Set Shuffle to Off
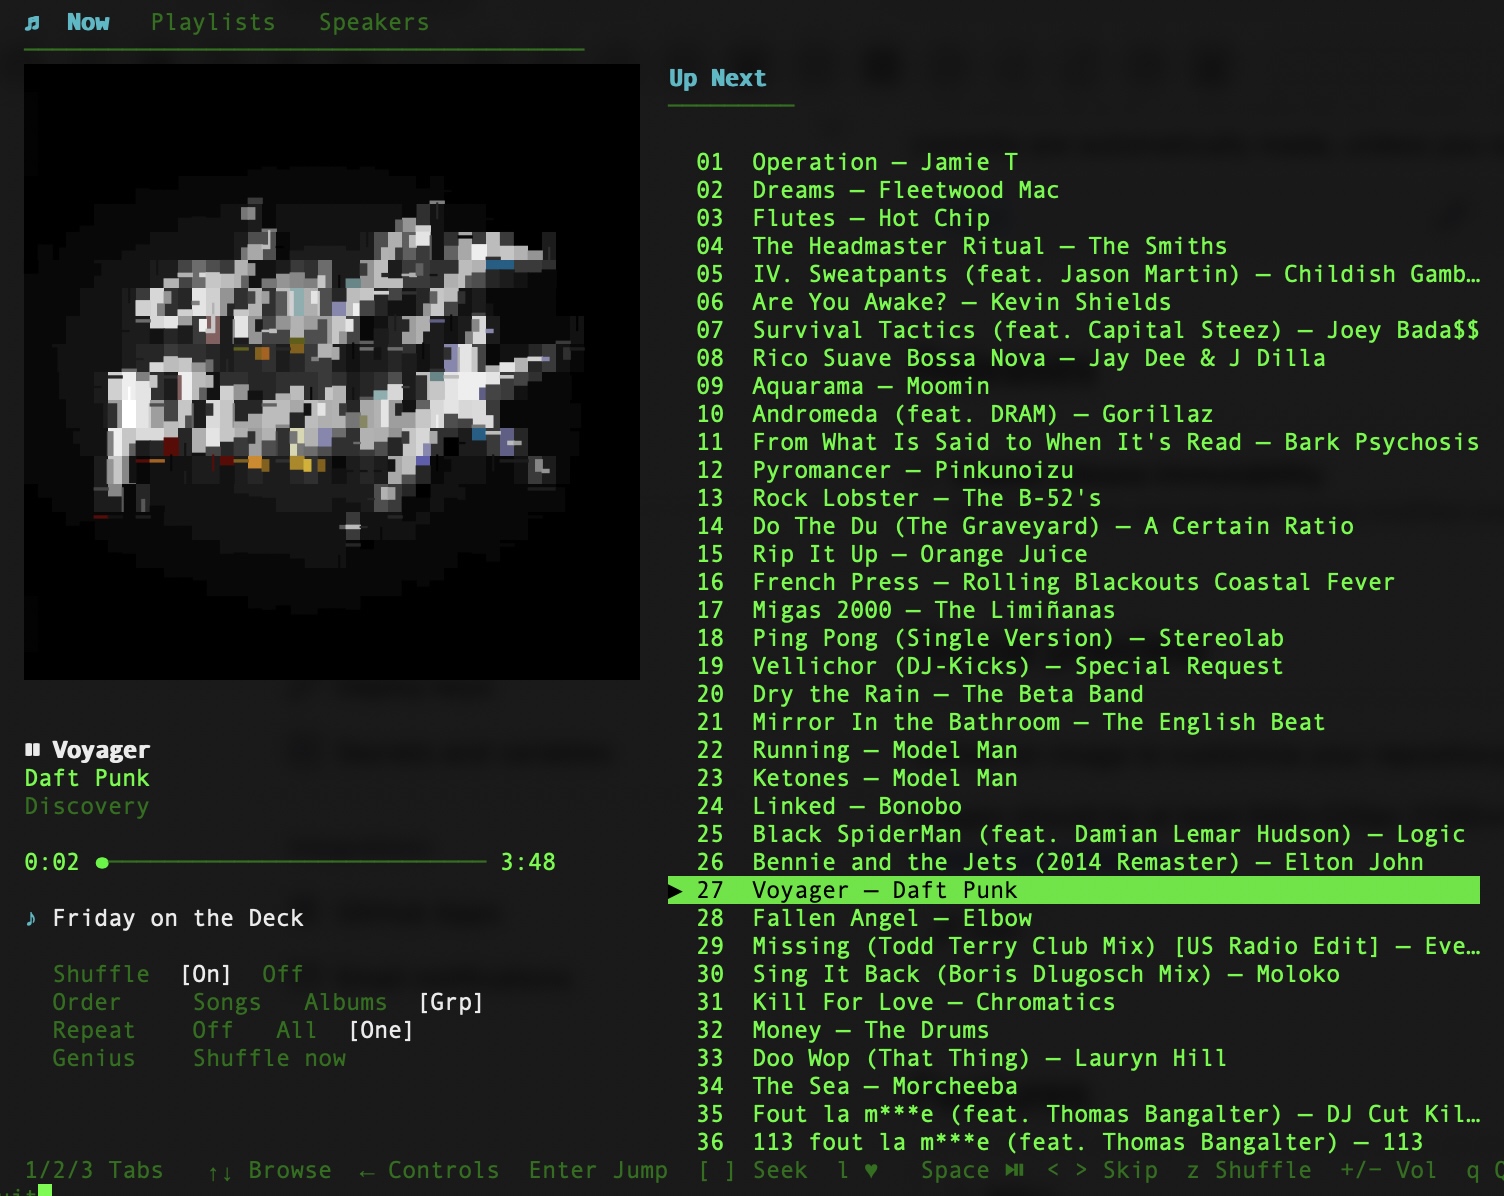This screenshot has width=1504, height=1196. tap(282, 974)
